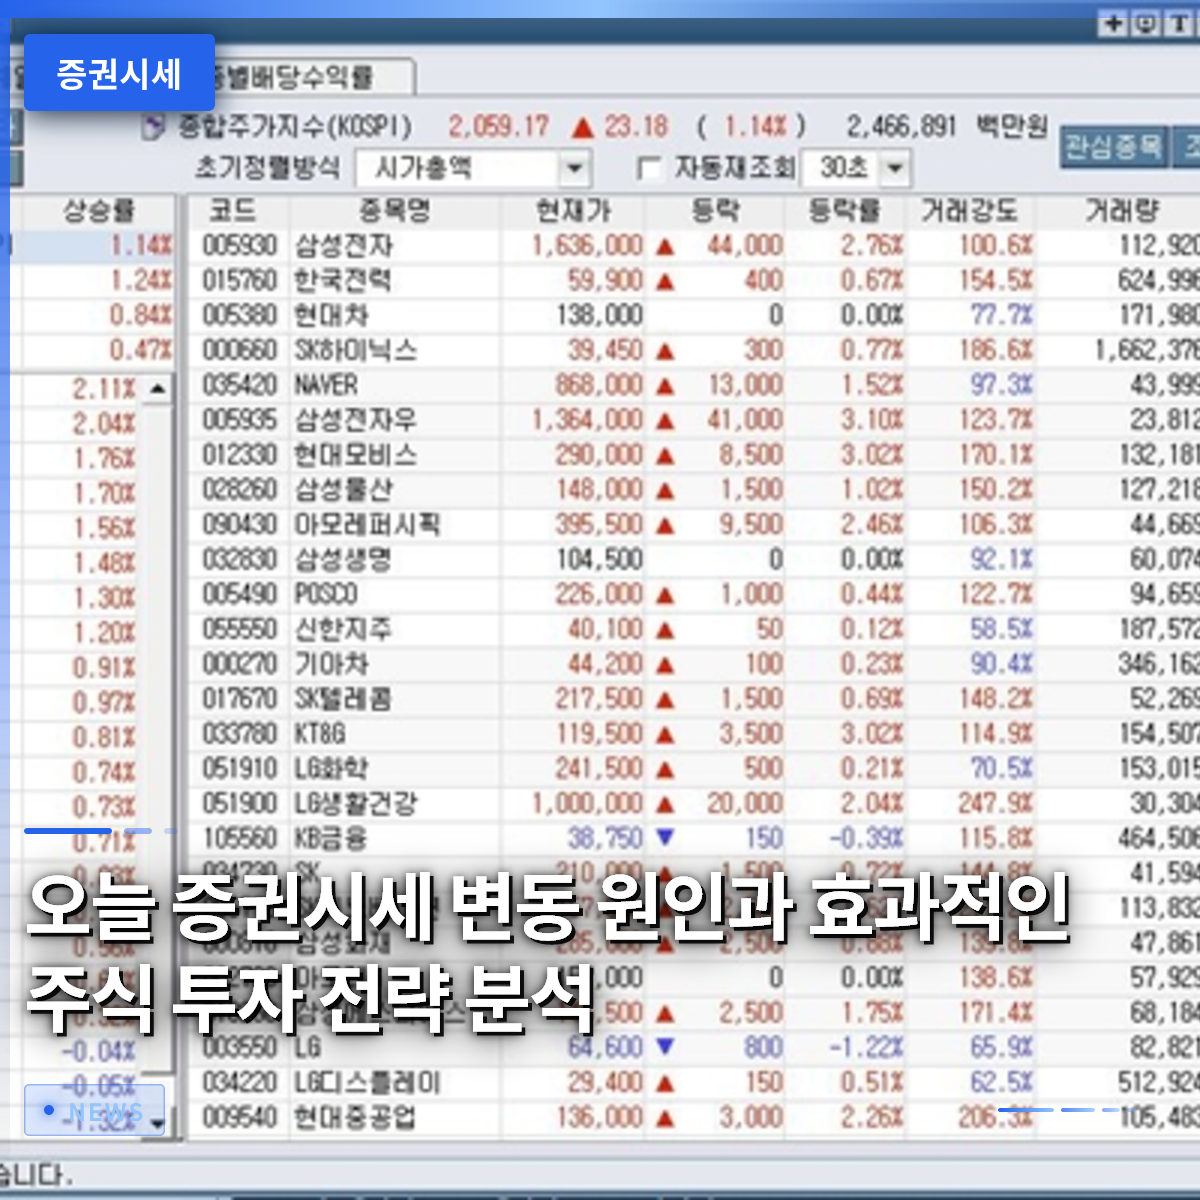
Task: Select the SK하이닉스 stock name
Action: tap(355, 351)
